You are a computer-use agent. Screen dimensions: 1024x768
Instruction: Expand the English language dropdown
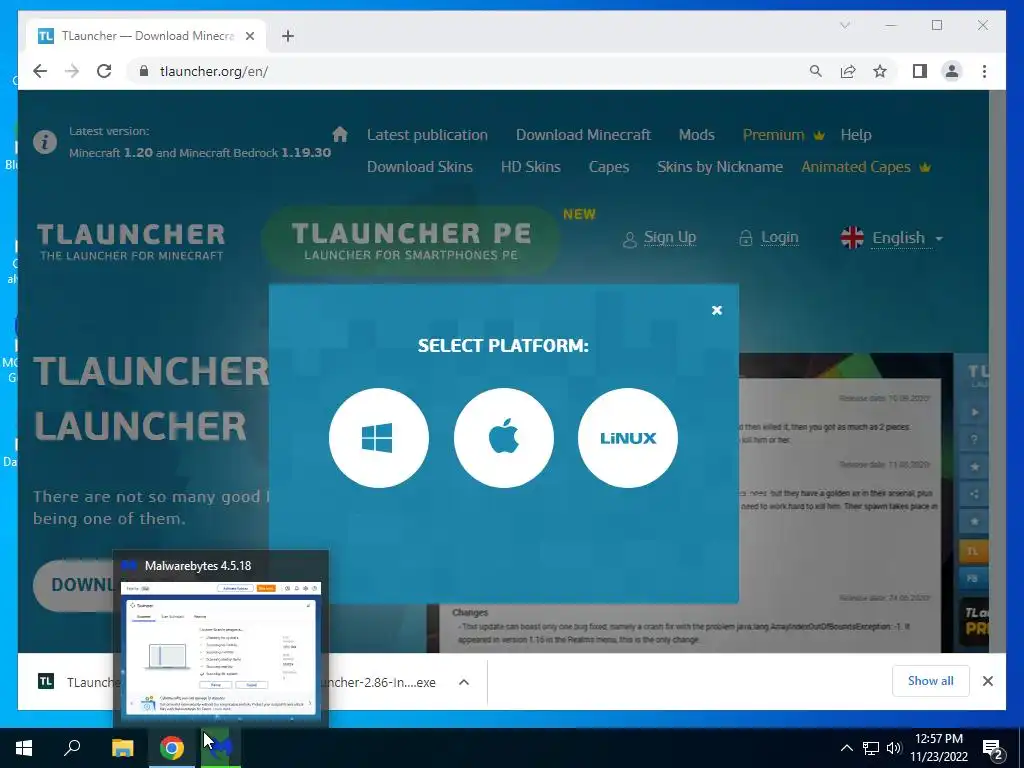click(892, 238)
